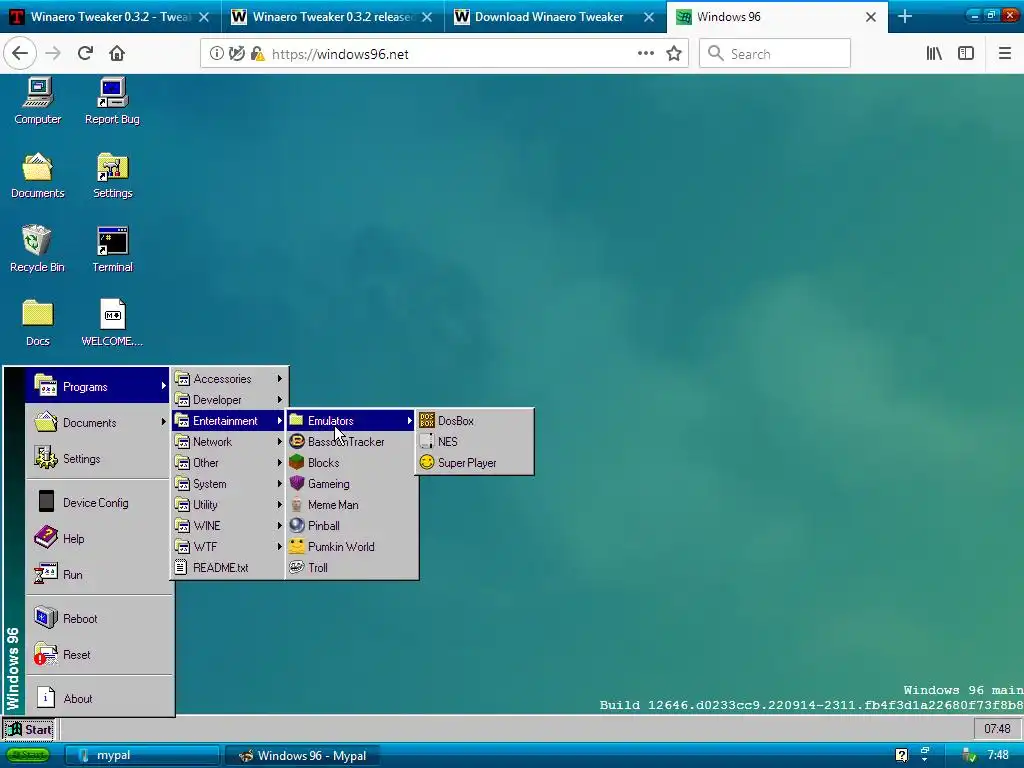The width and height of the screenshot is (1024, 768).
Task: Open the browser Library button
Action: [934, 54]
